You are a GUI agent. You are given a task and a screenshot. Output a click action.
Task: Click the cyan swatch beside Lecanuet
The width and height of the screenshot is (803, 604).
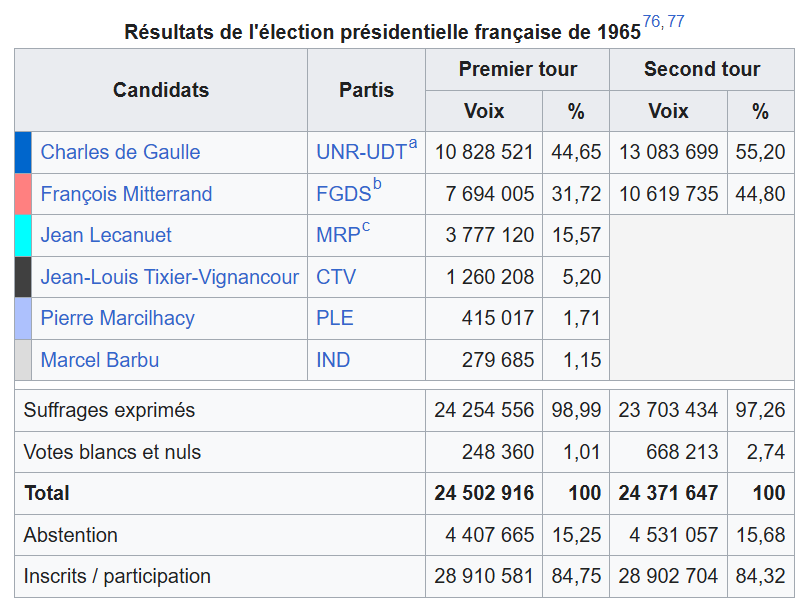tap(23, 235)
